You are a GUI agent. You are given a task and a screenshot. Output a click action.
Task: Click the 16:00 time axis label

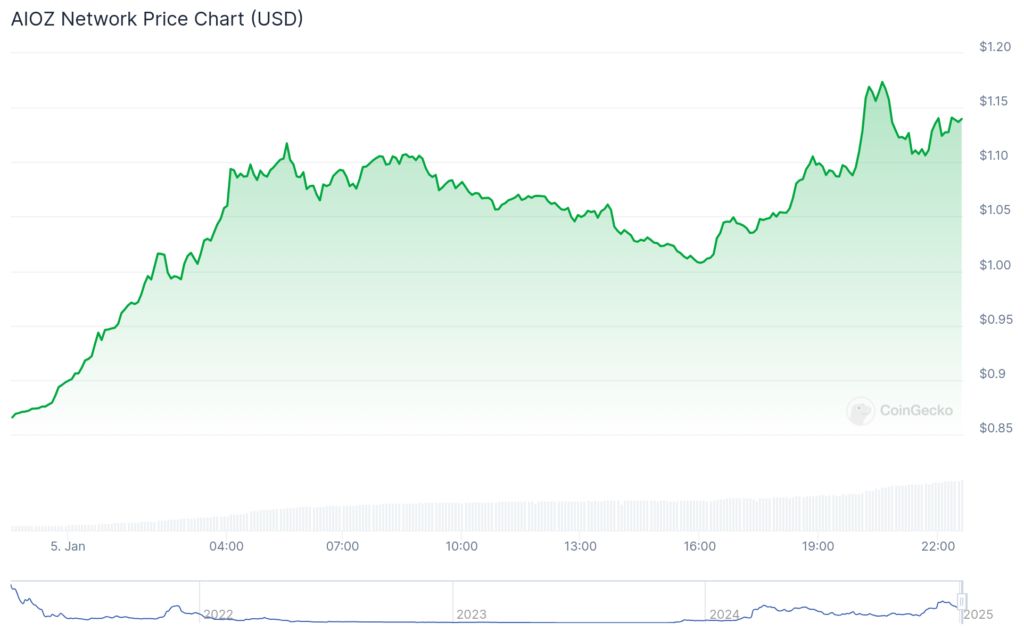[699, 546]
